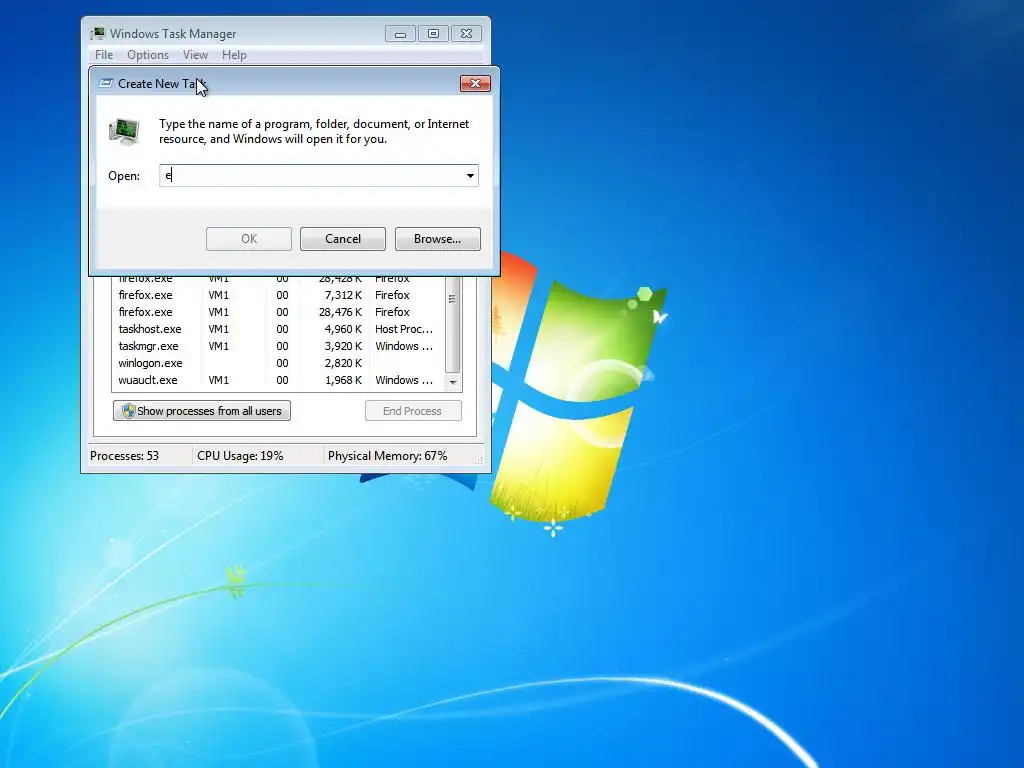The image size is (1024, 768).
Task: Click the Processes: 53 status entry
Action: click(124, 456)
